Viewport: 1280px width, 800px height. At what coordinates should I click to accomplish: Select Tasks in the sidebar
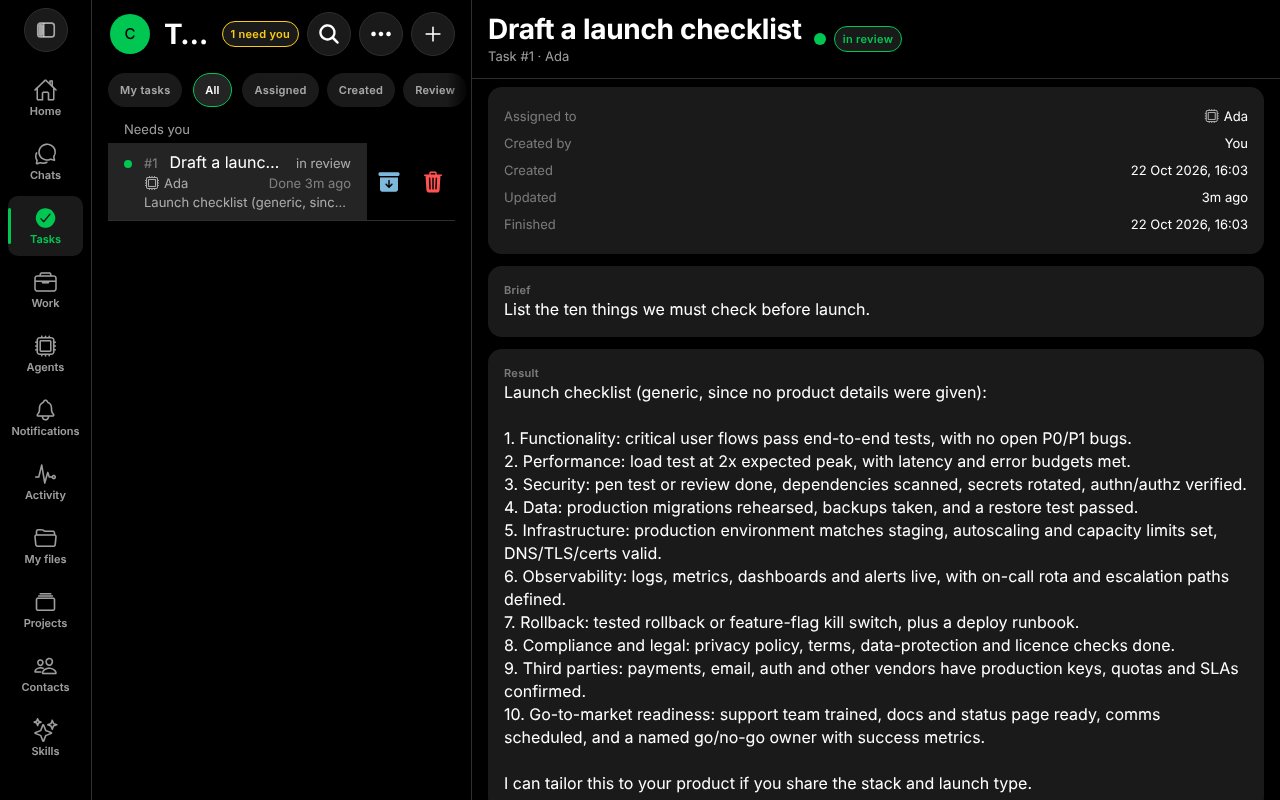(x=45, y=226)
